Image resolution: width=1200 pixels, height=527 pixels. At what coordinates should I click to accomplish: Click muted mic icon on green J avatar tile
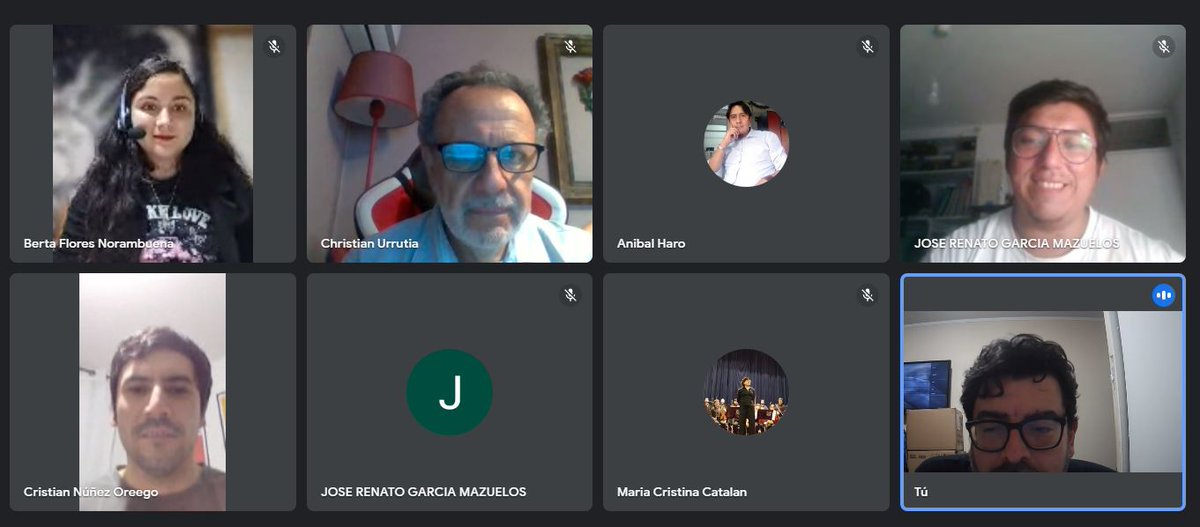tap(571, 295)
